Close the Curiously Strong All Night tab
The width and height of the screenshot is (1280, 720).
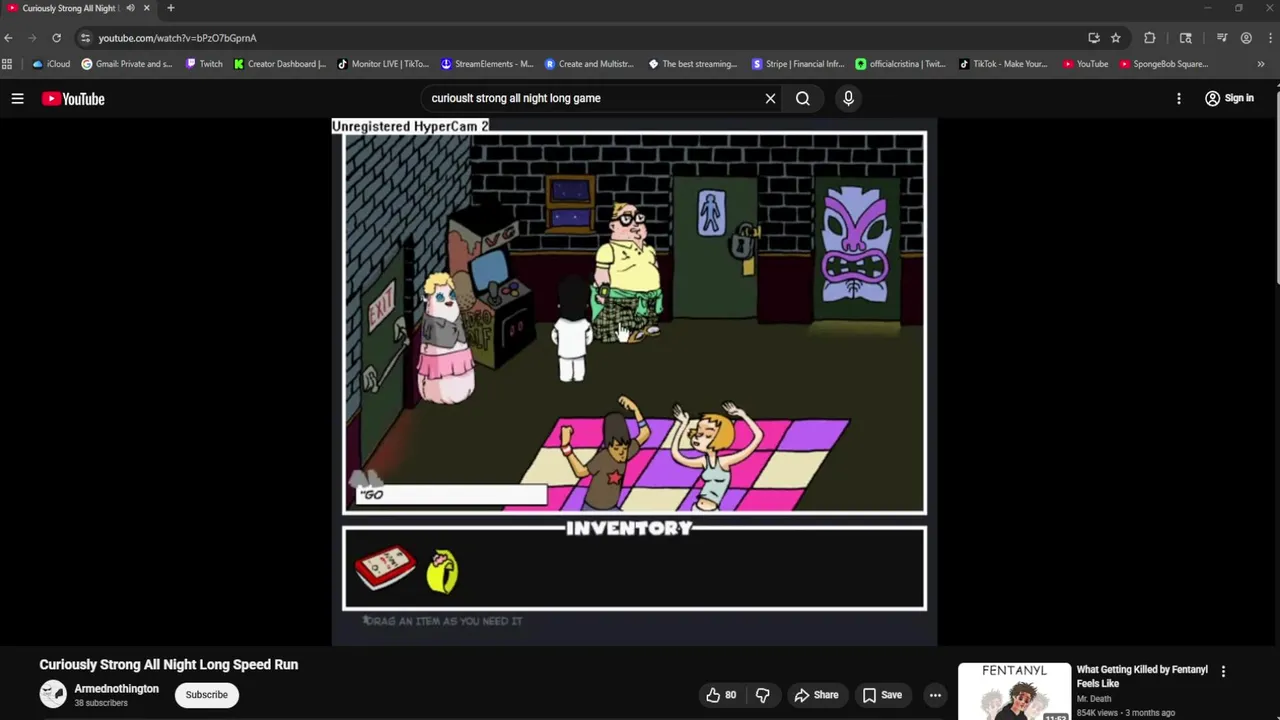pyautogui.click(x=147, y=8)
